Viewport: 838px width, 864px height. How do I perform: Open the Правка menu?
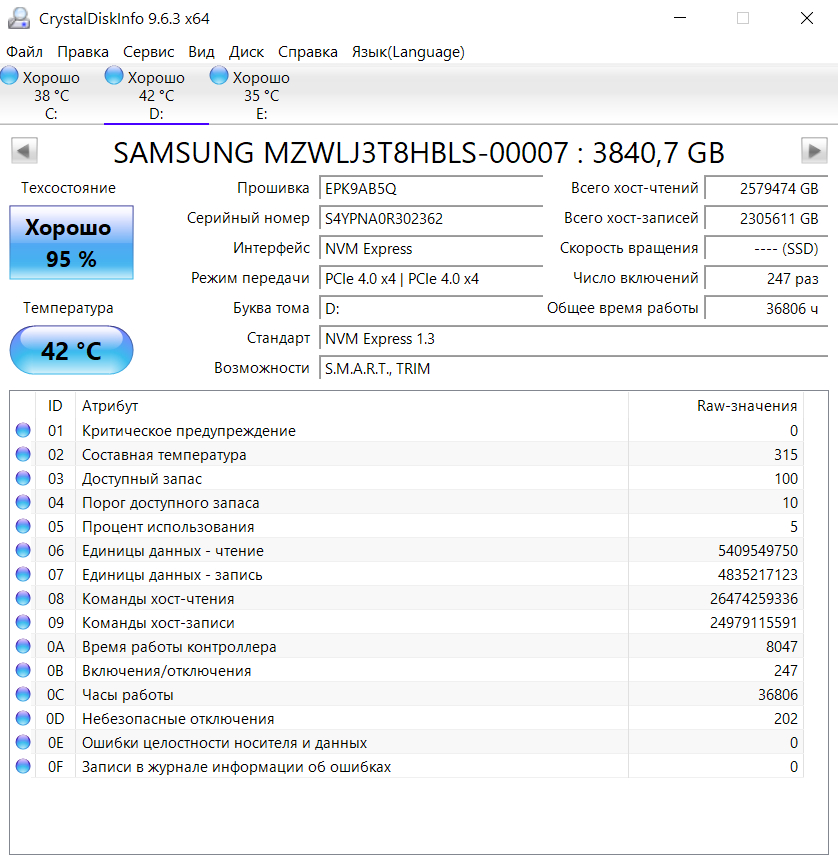click(x=83, y=52)
